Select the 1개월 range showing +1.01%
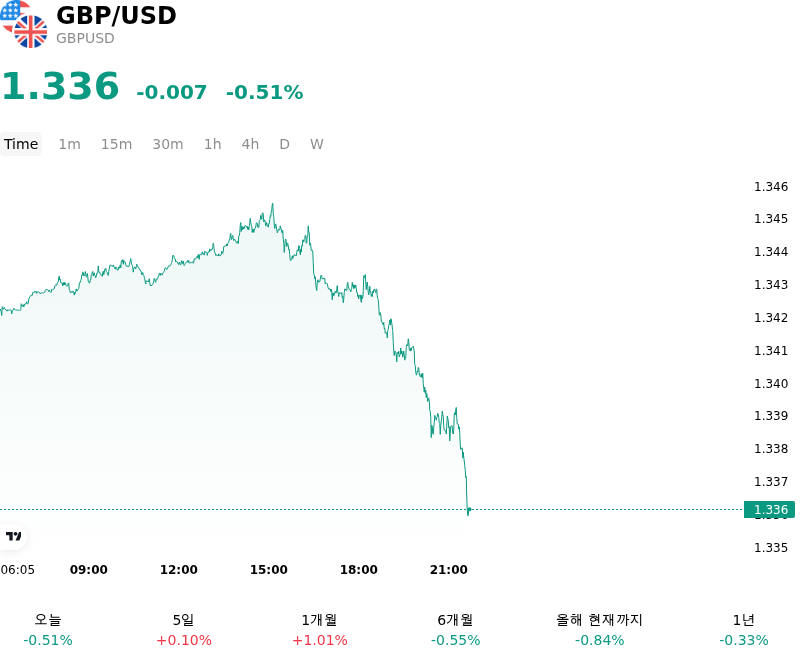 pyautogui.click(x=319, y=630)
